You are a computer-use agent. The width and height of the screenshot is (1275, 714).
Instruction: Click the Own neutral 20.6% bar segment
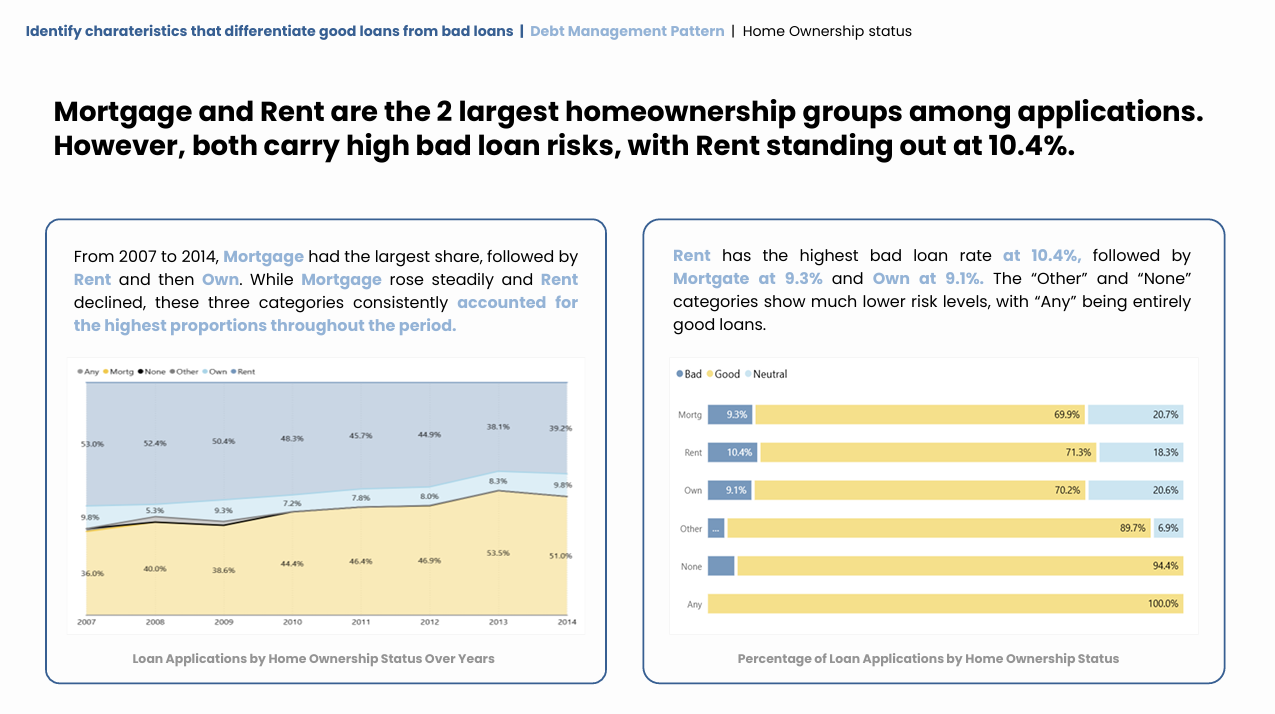(1135, 490)
